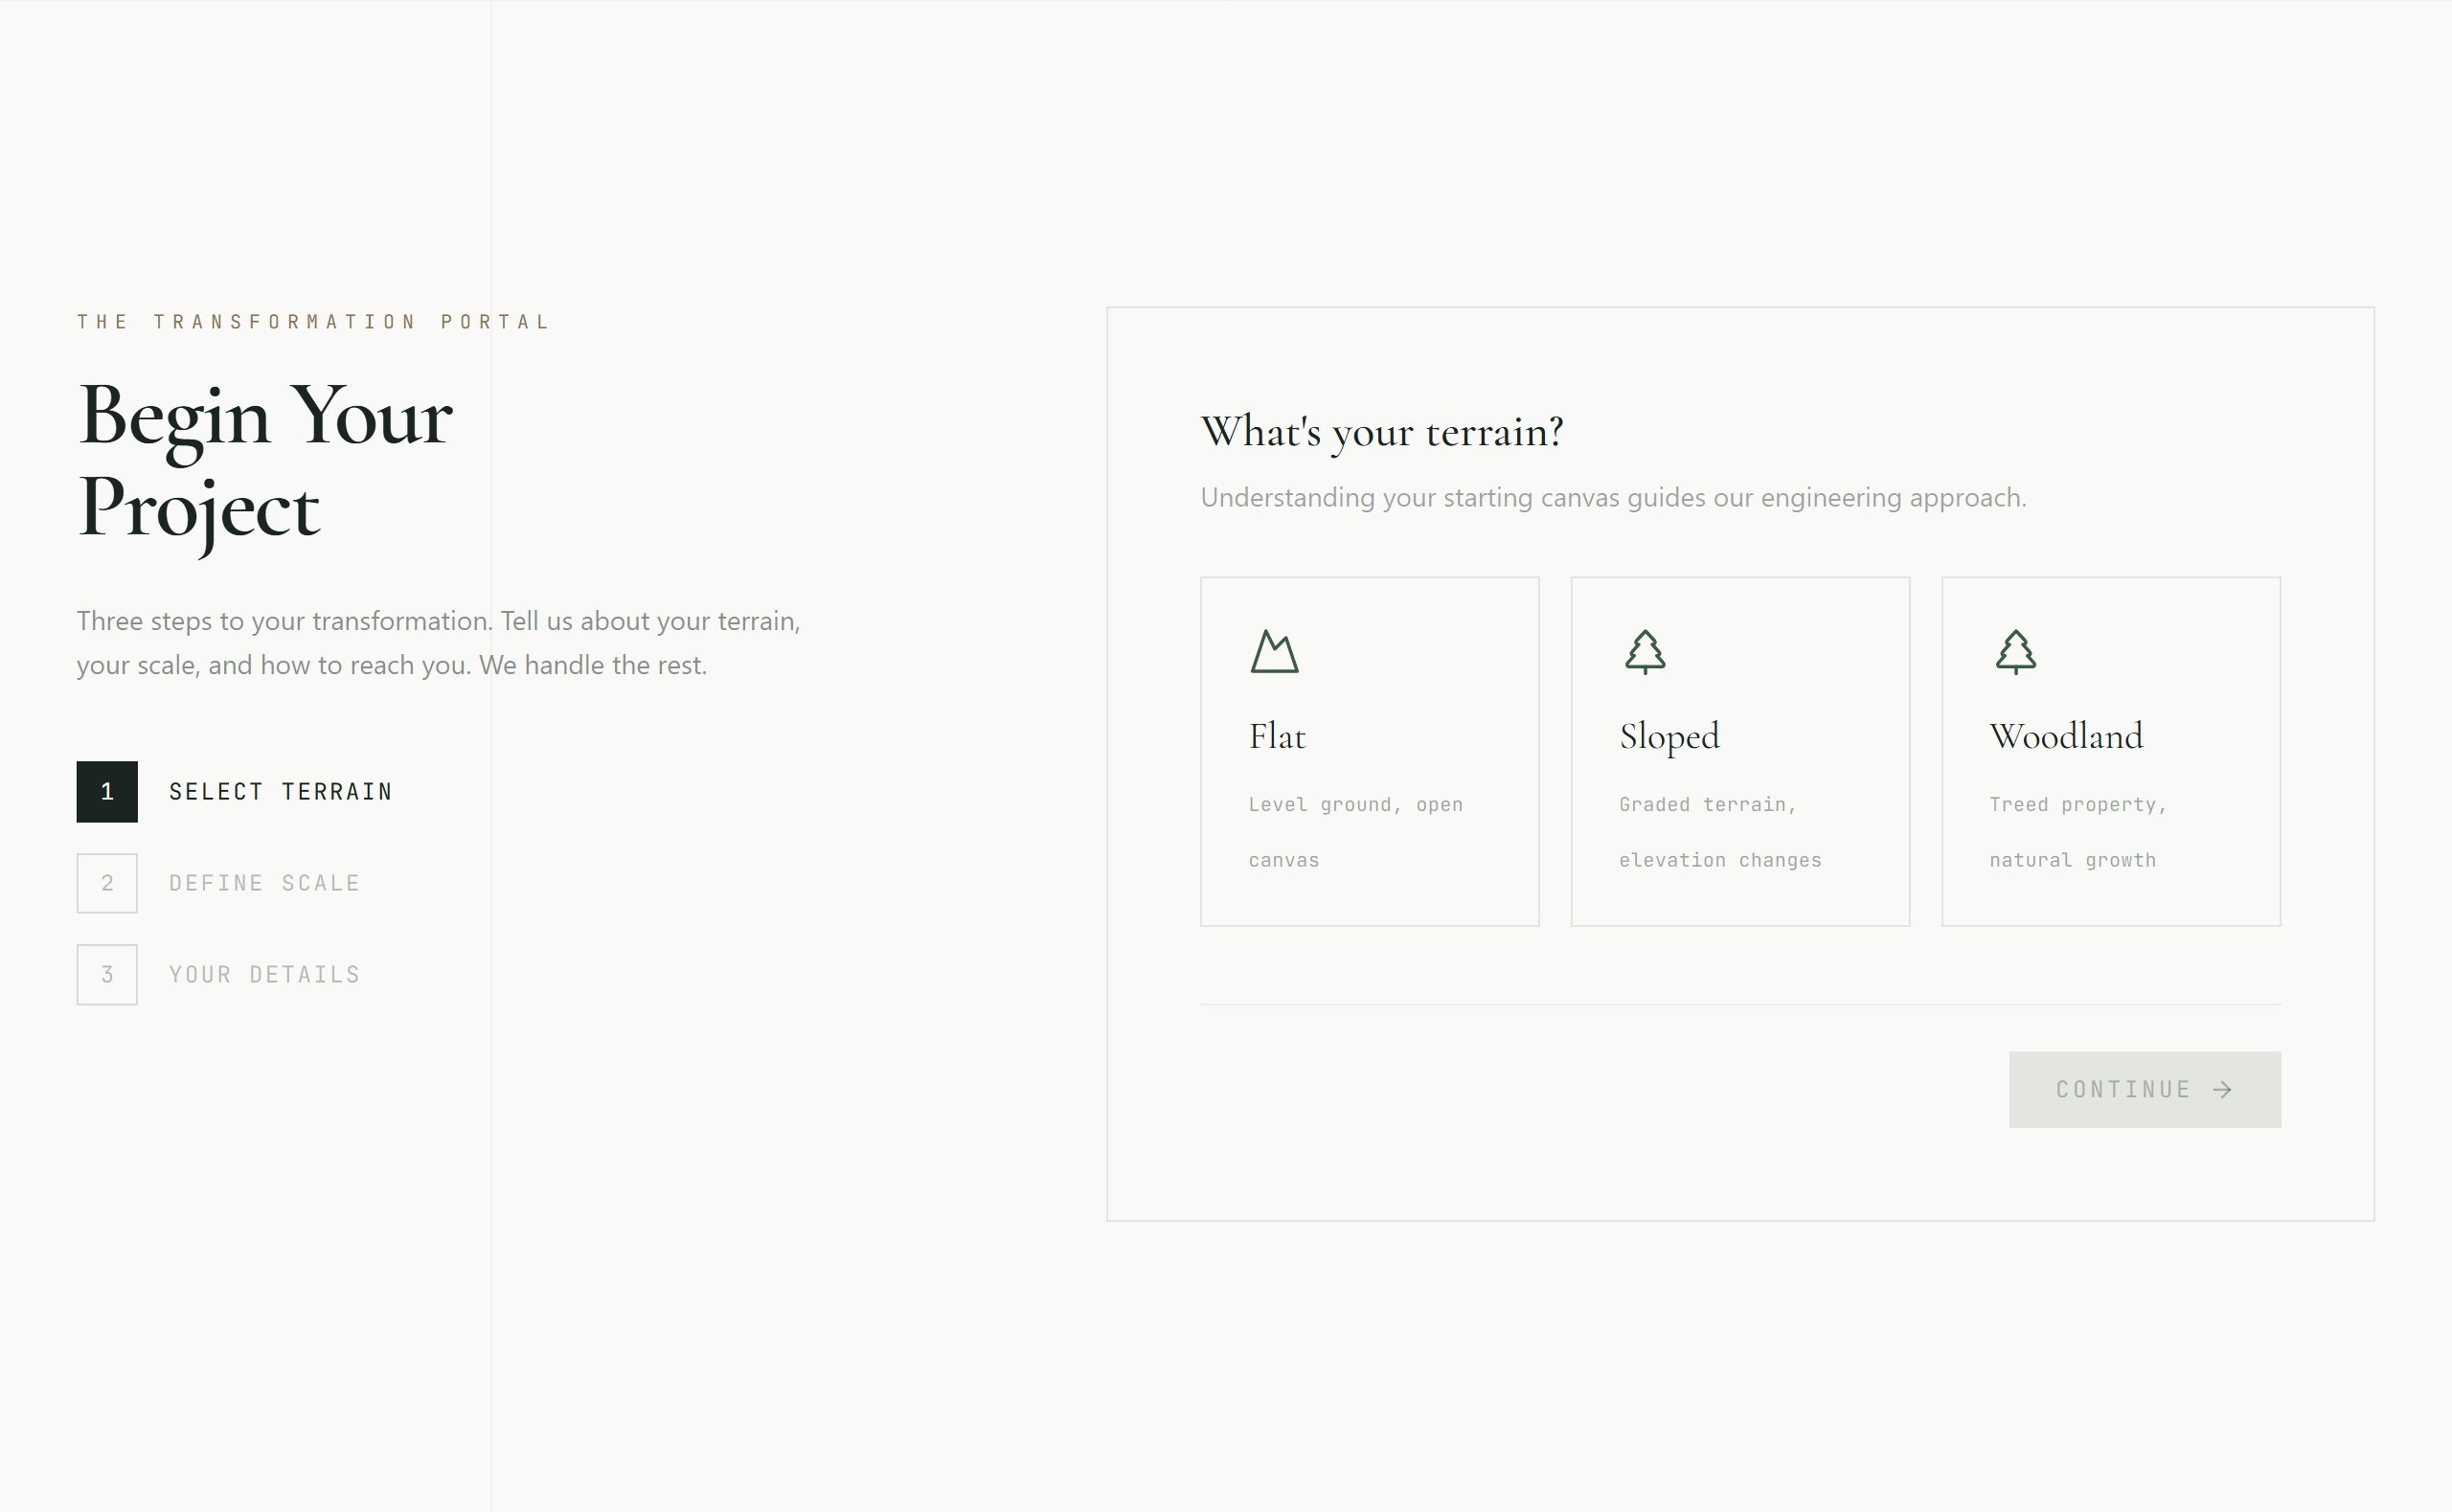Click 'Graded terrain, elevation changes' description
2452x1512 pixels.
click(1720, 832)
